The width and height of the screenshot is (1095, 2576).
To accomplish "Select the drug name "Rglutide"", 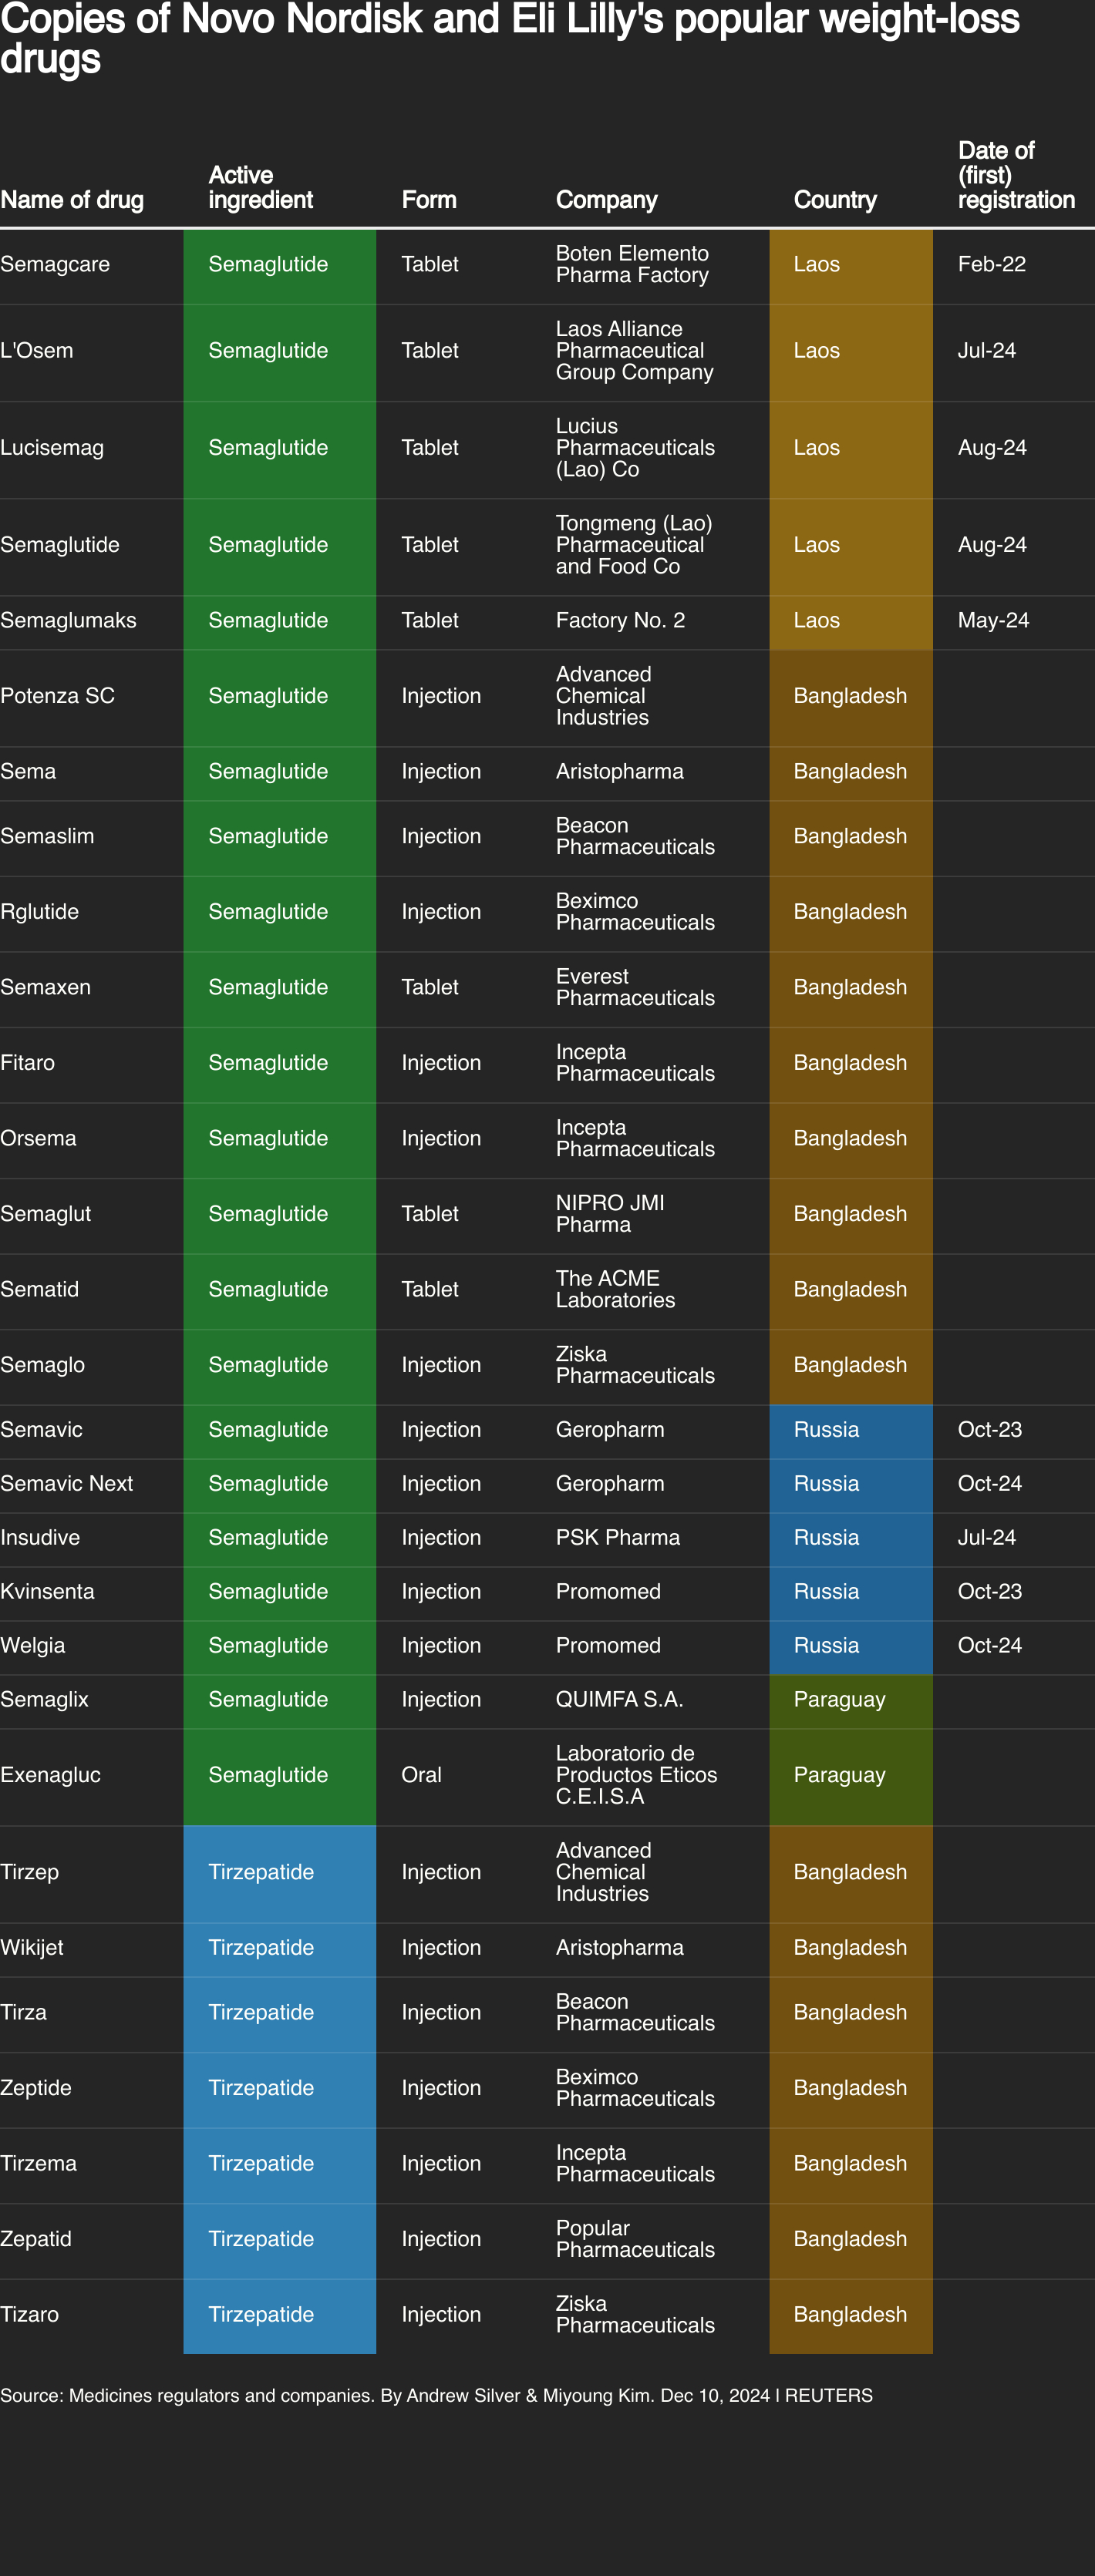I will [39, 912].
